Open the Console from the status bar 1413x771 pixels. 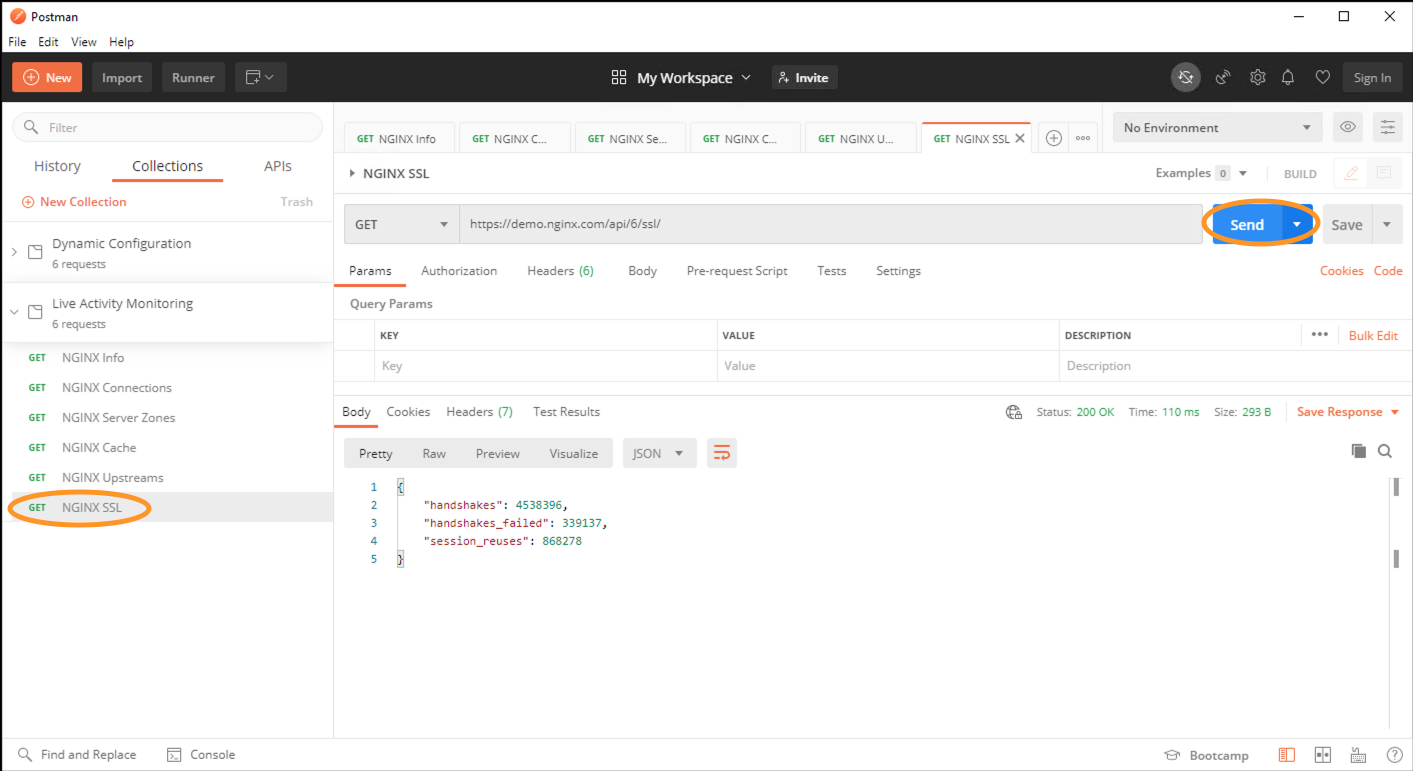coord(201,755)
